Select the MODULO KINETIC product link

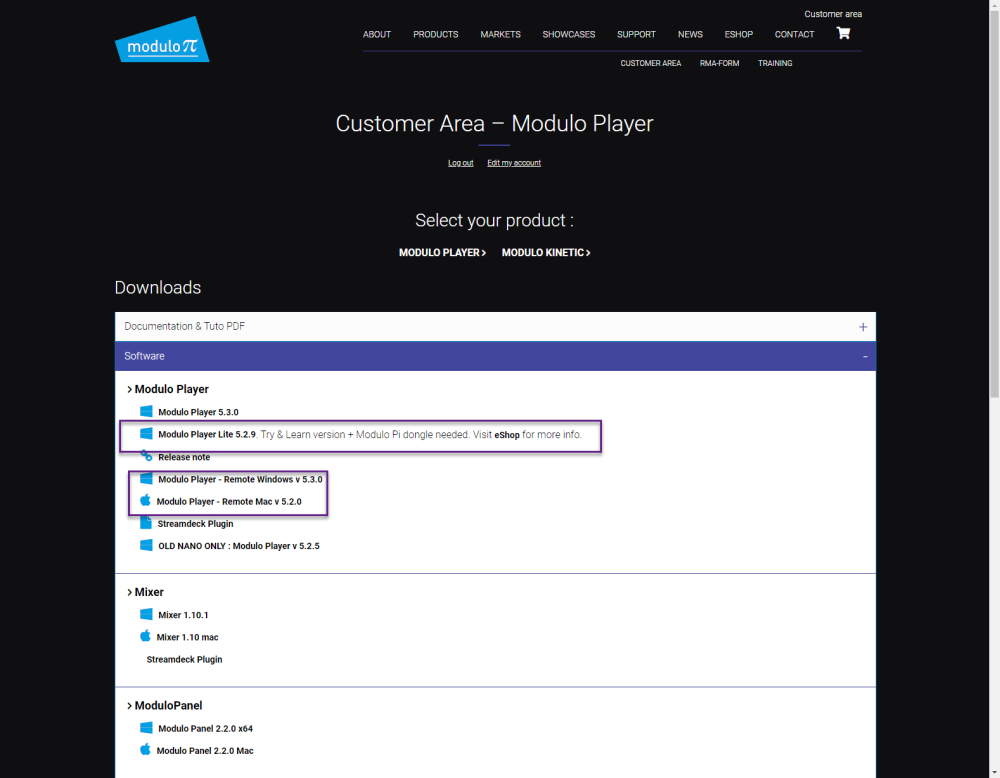(x=546, y=253)
